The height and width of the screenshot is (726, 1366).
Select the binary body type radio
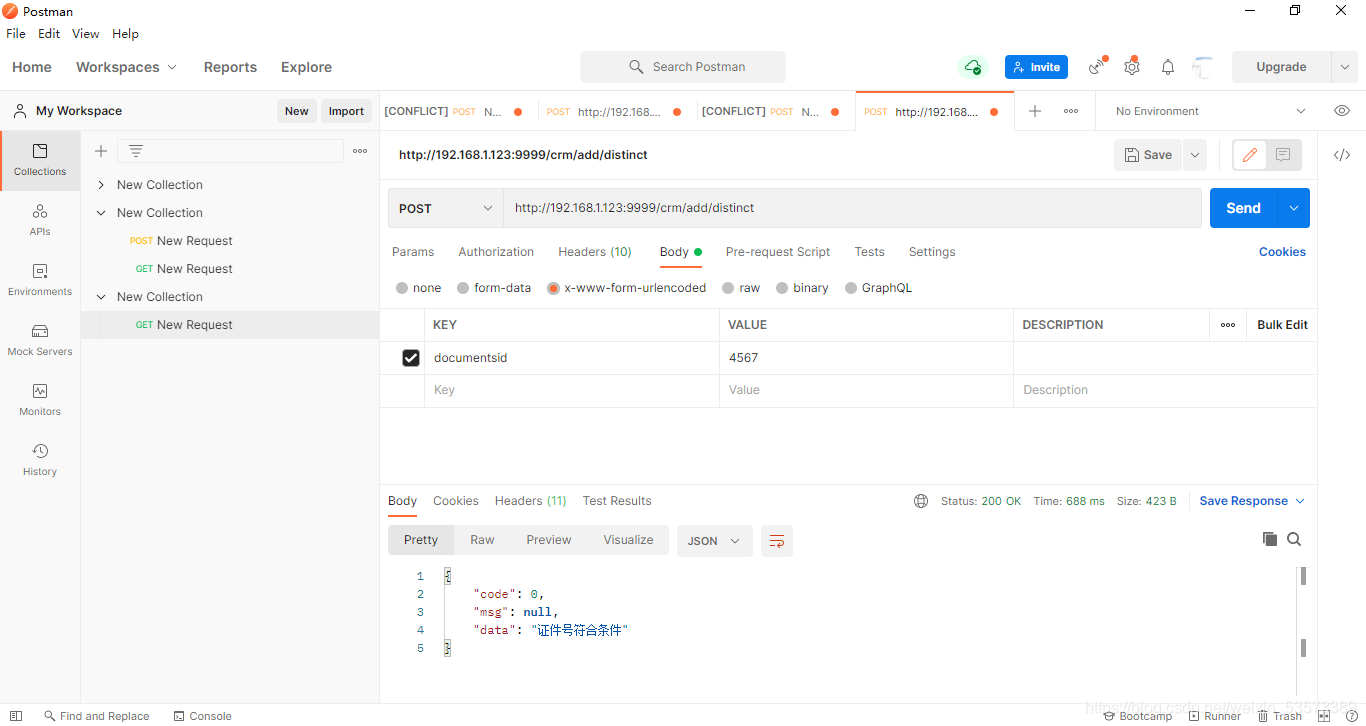click(x=782, y=288)
